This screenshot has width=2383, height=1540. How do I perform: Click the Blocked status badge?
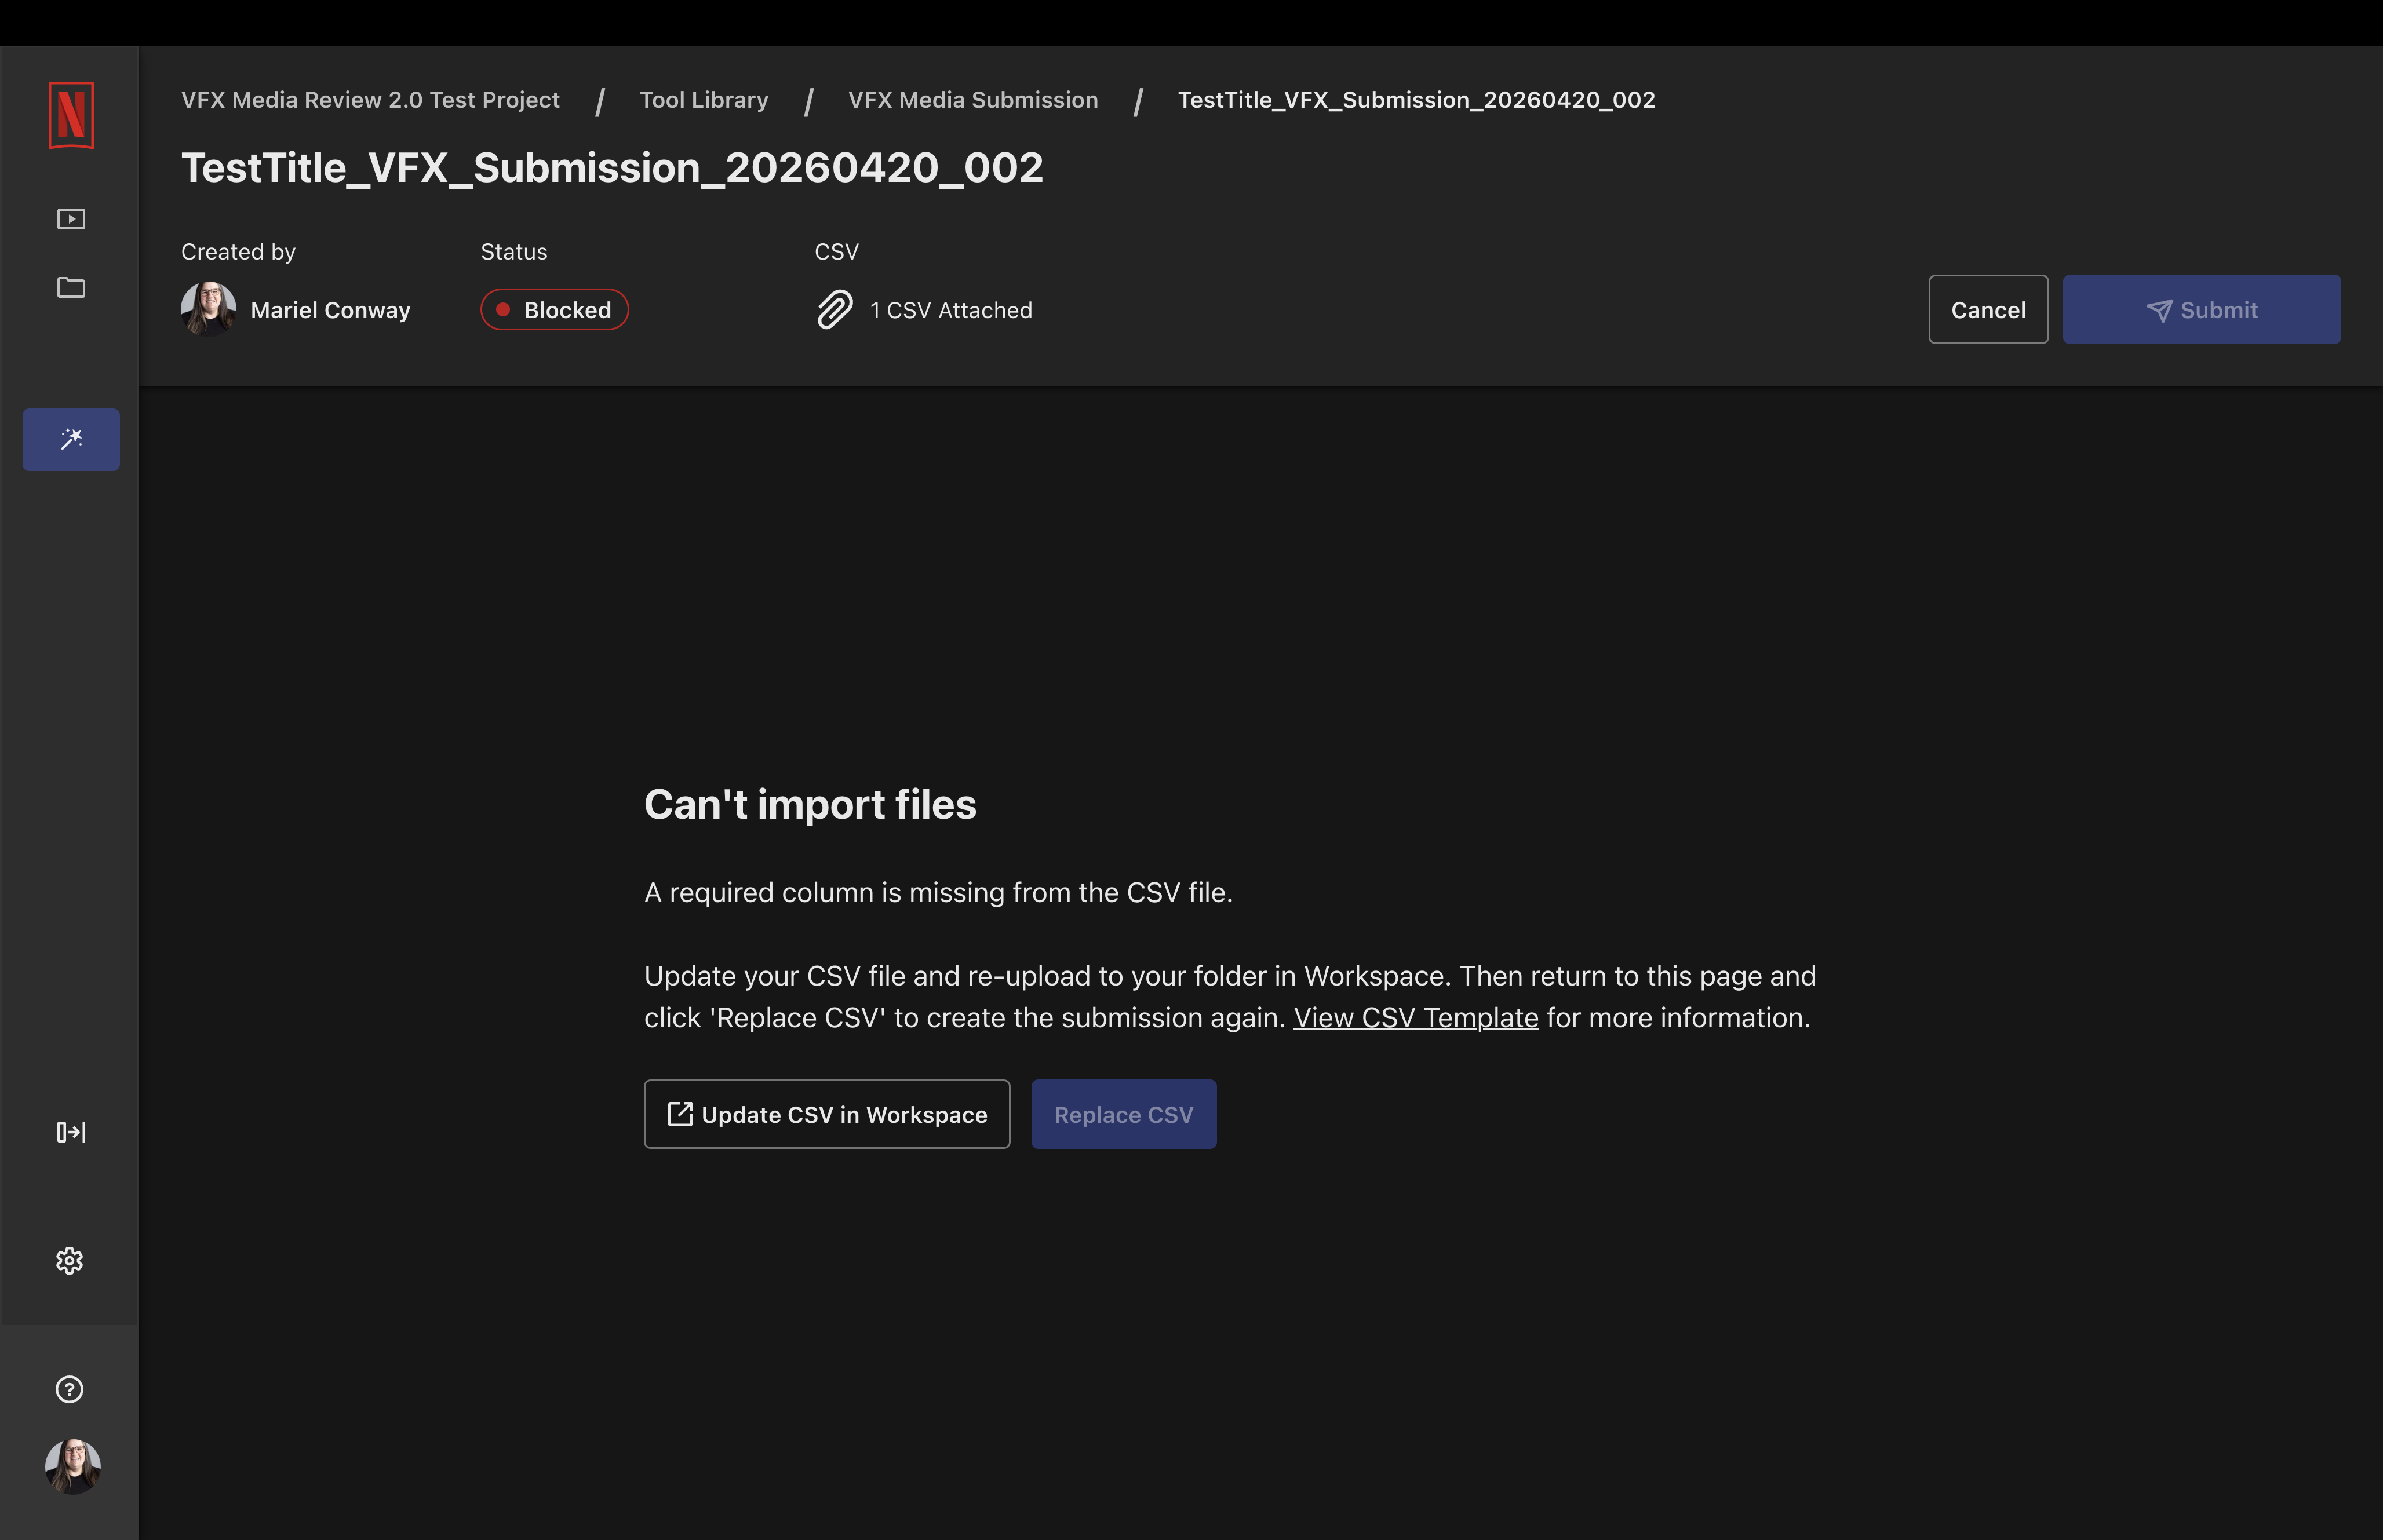pos(554,310)
